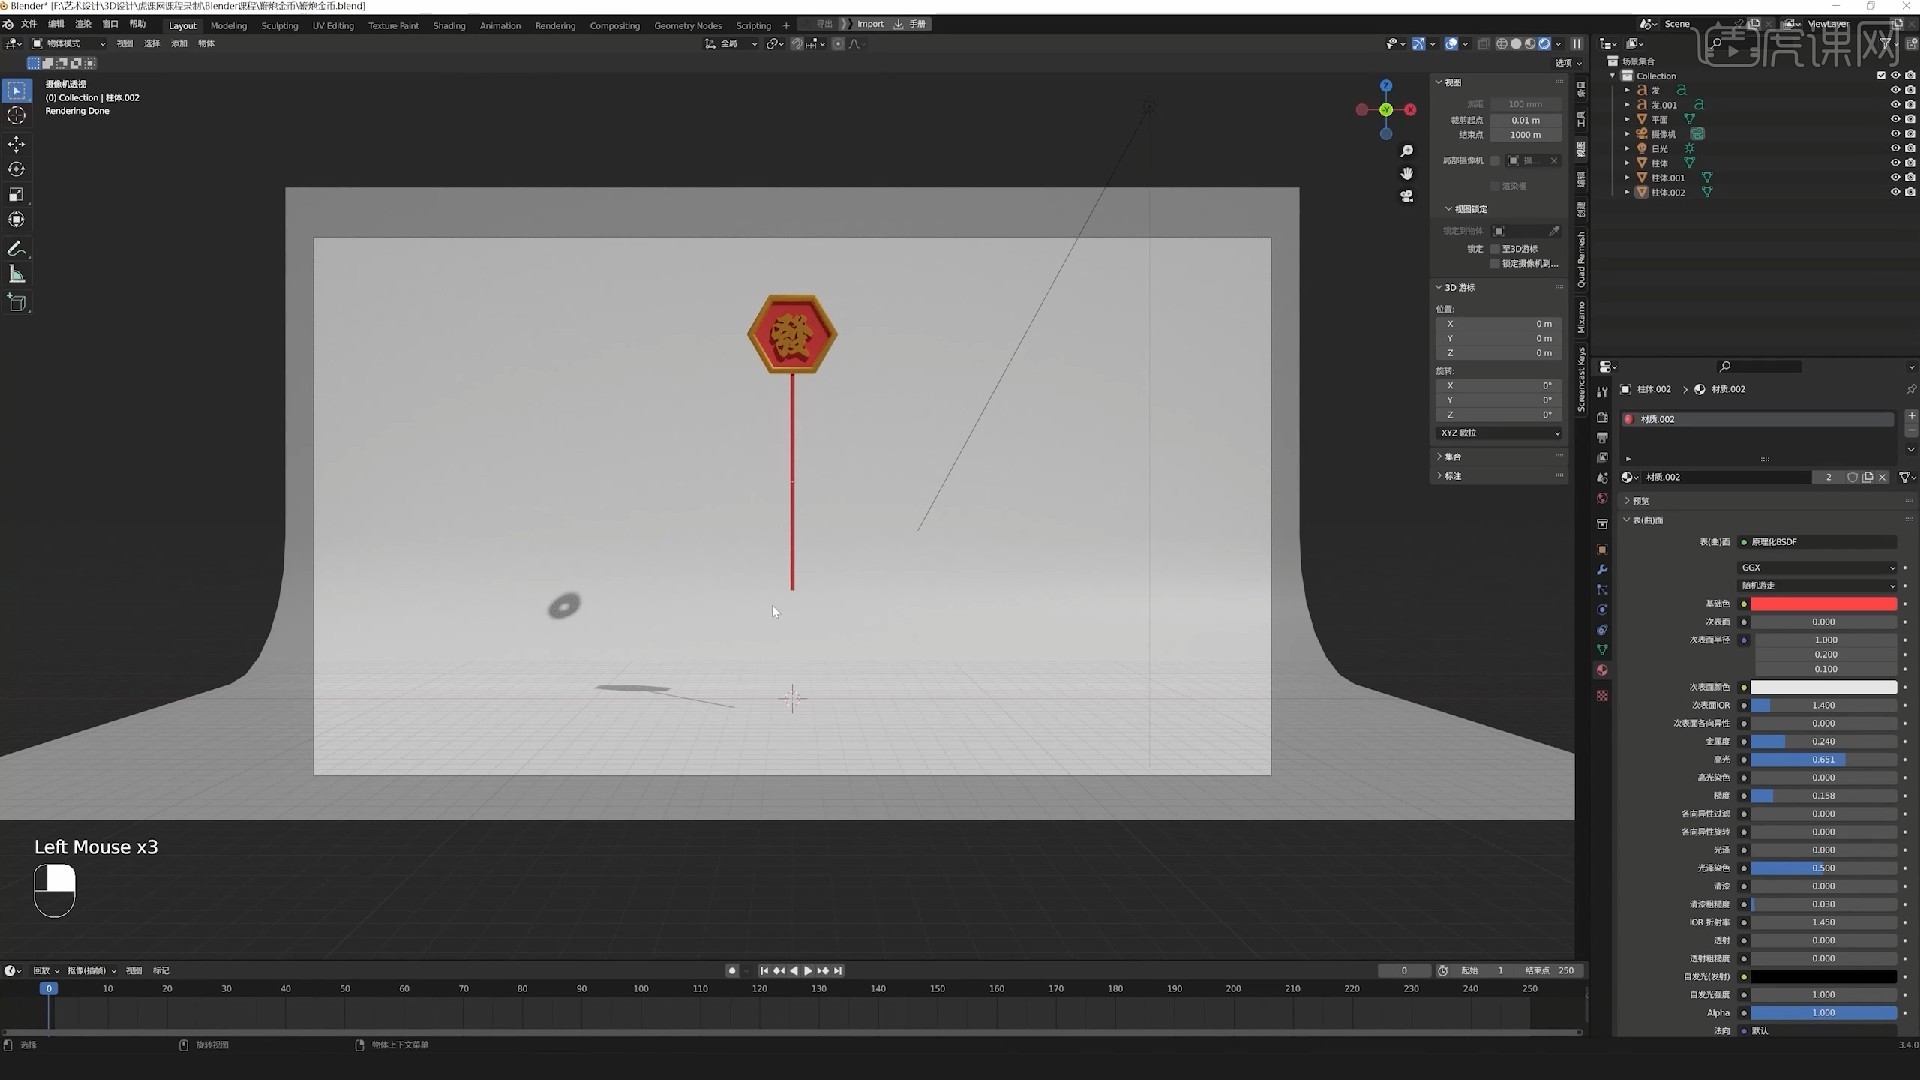Open the Quad Remesh sidebar tab
The image size is (1920, 1080).
coord(1581,259)
